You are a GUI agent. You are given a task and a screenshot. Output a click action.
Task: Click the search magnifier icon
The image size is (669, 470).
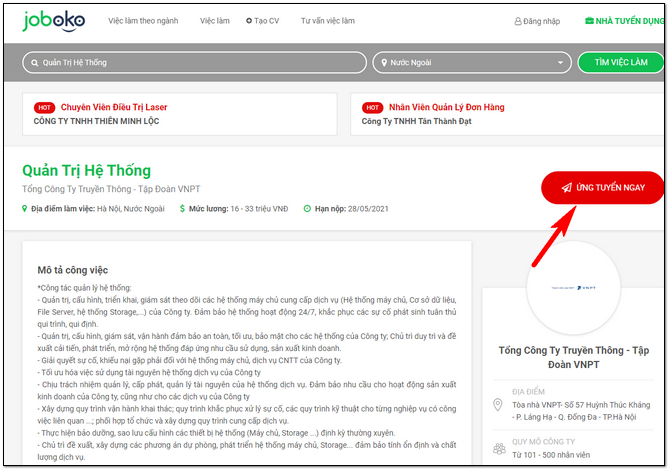pos(34,62)
